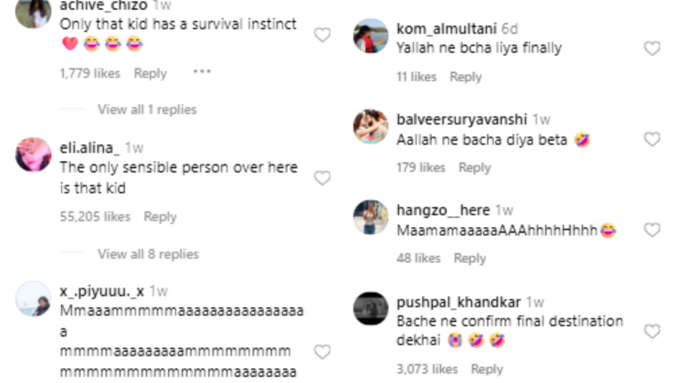Open kom_almultani's profile picture
680x383 pixels.
pyautogui.click(x=370, y=36)
